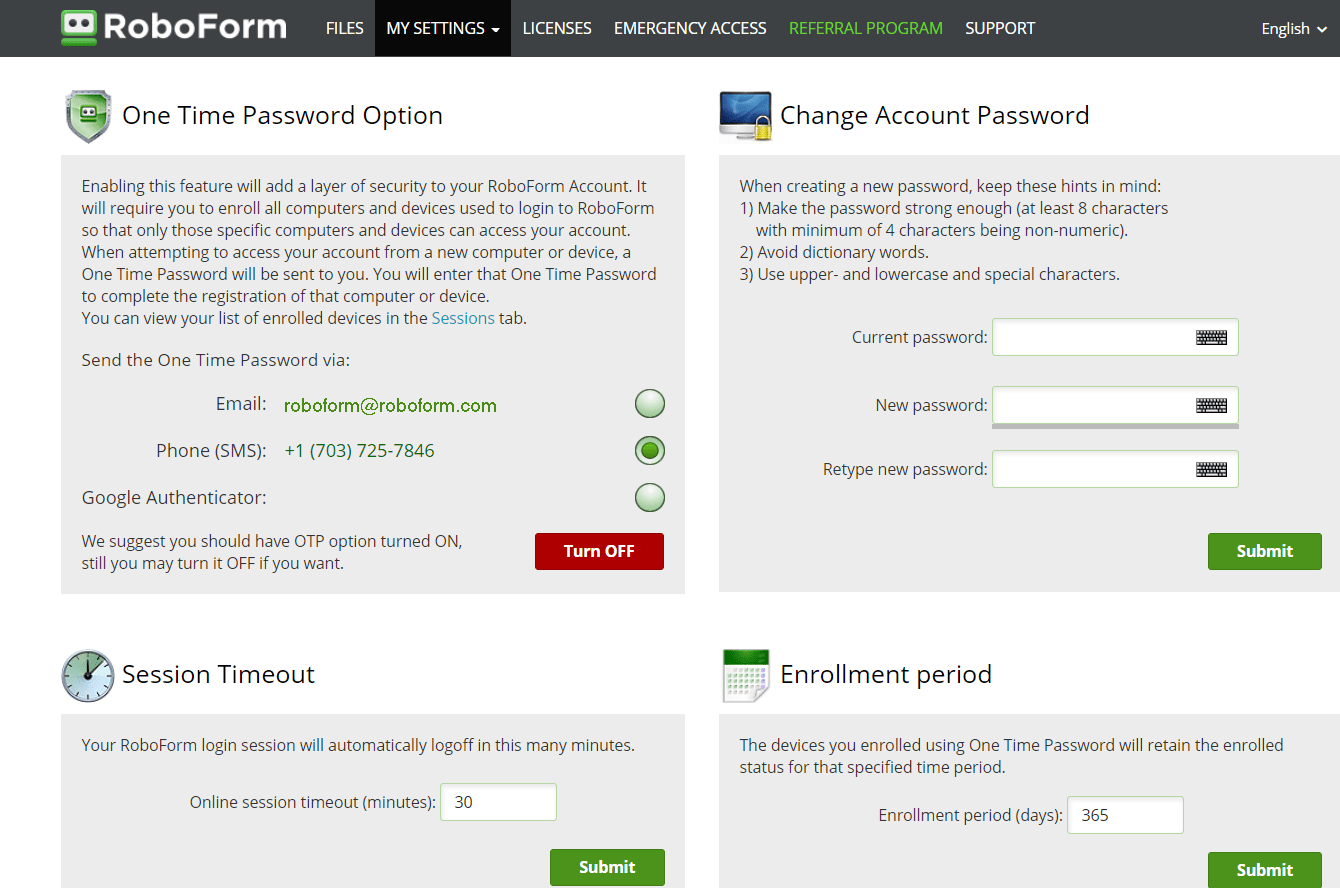Screen dimensions: 1340x888
Task: Open the on-screen keyboard for New password
Action: 1211,405
